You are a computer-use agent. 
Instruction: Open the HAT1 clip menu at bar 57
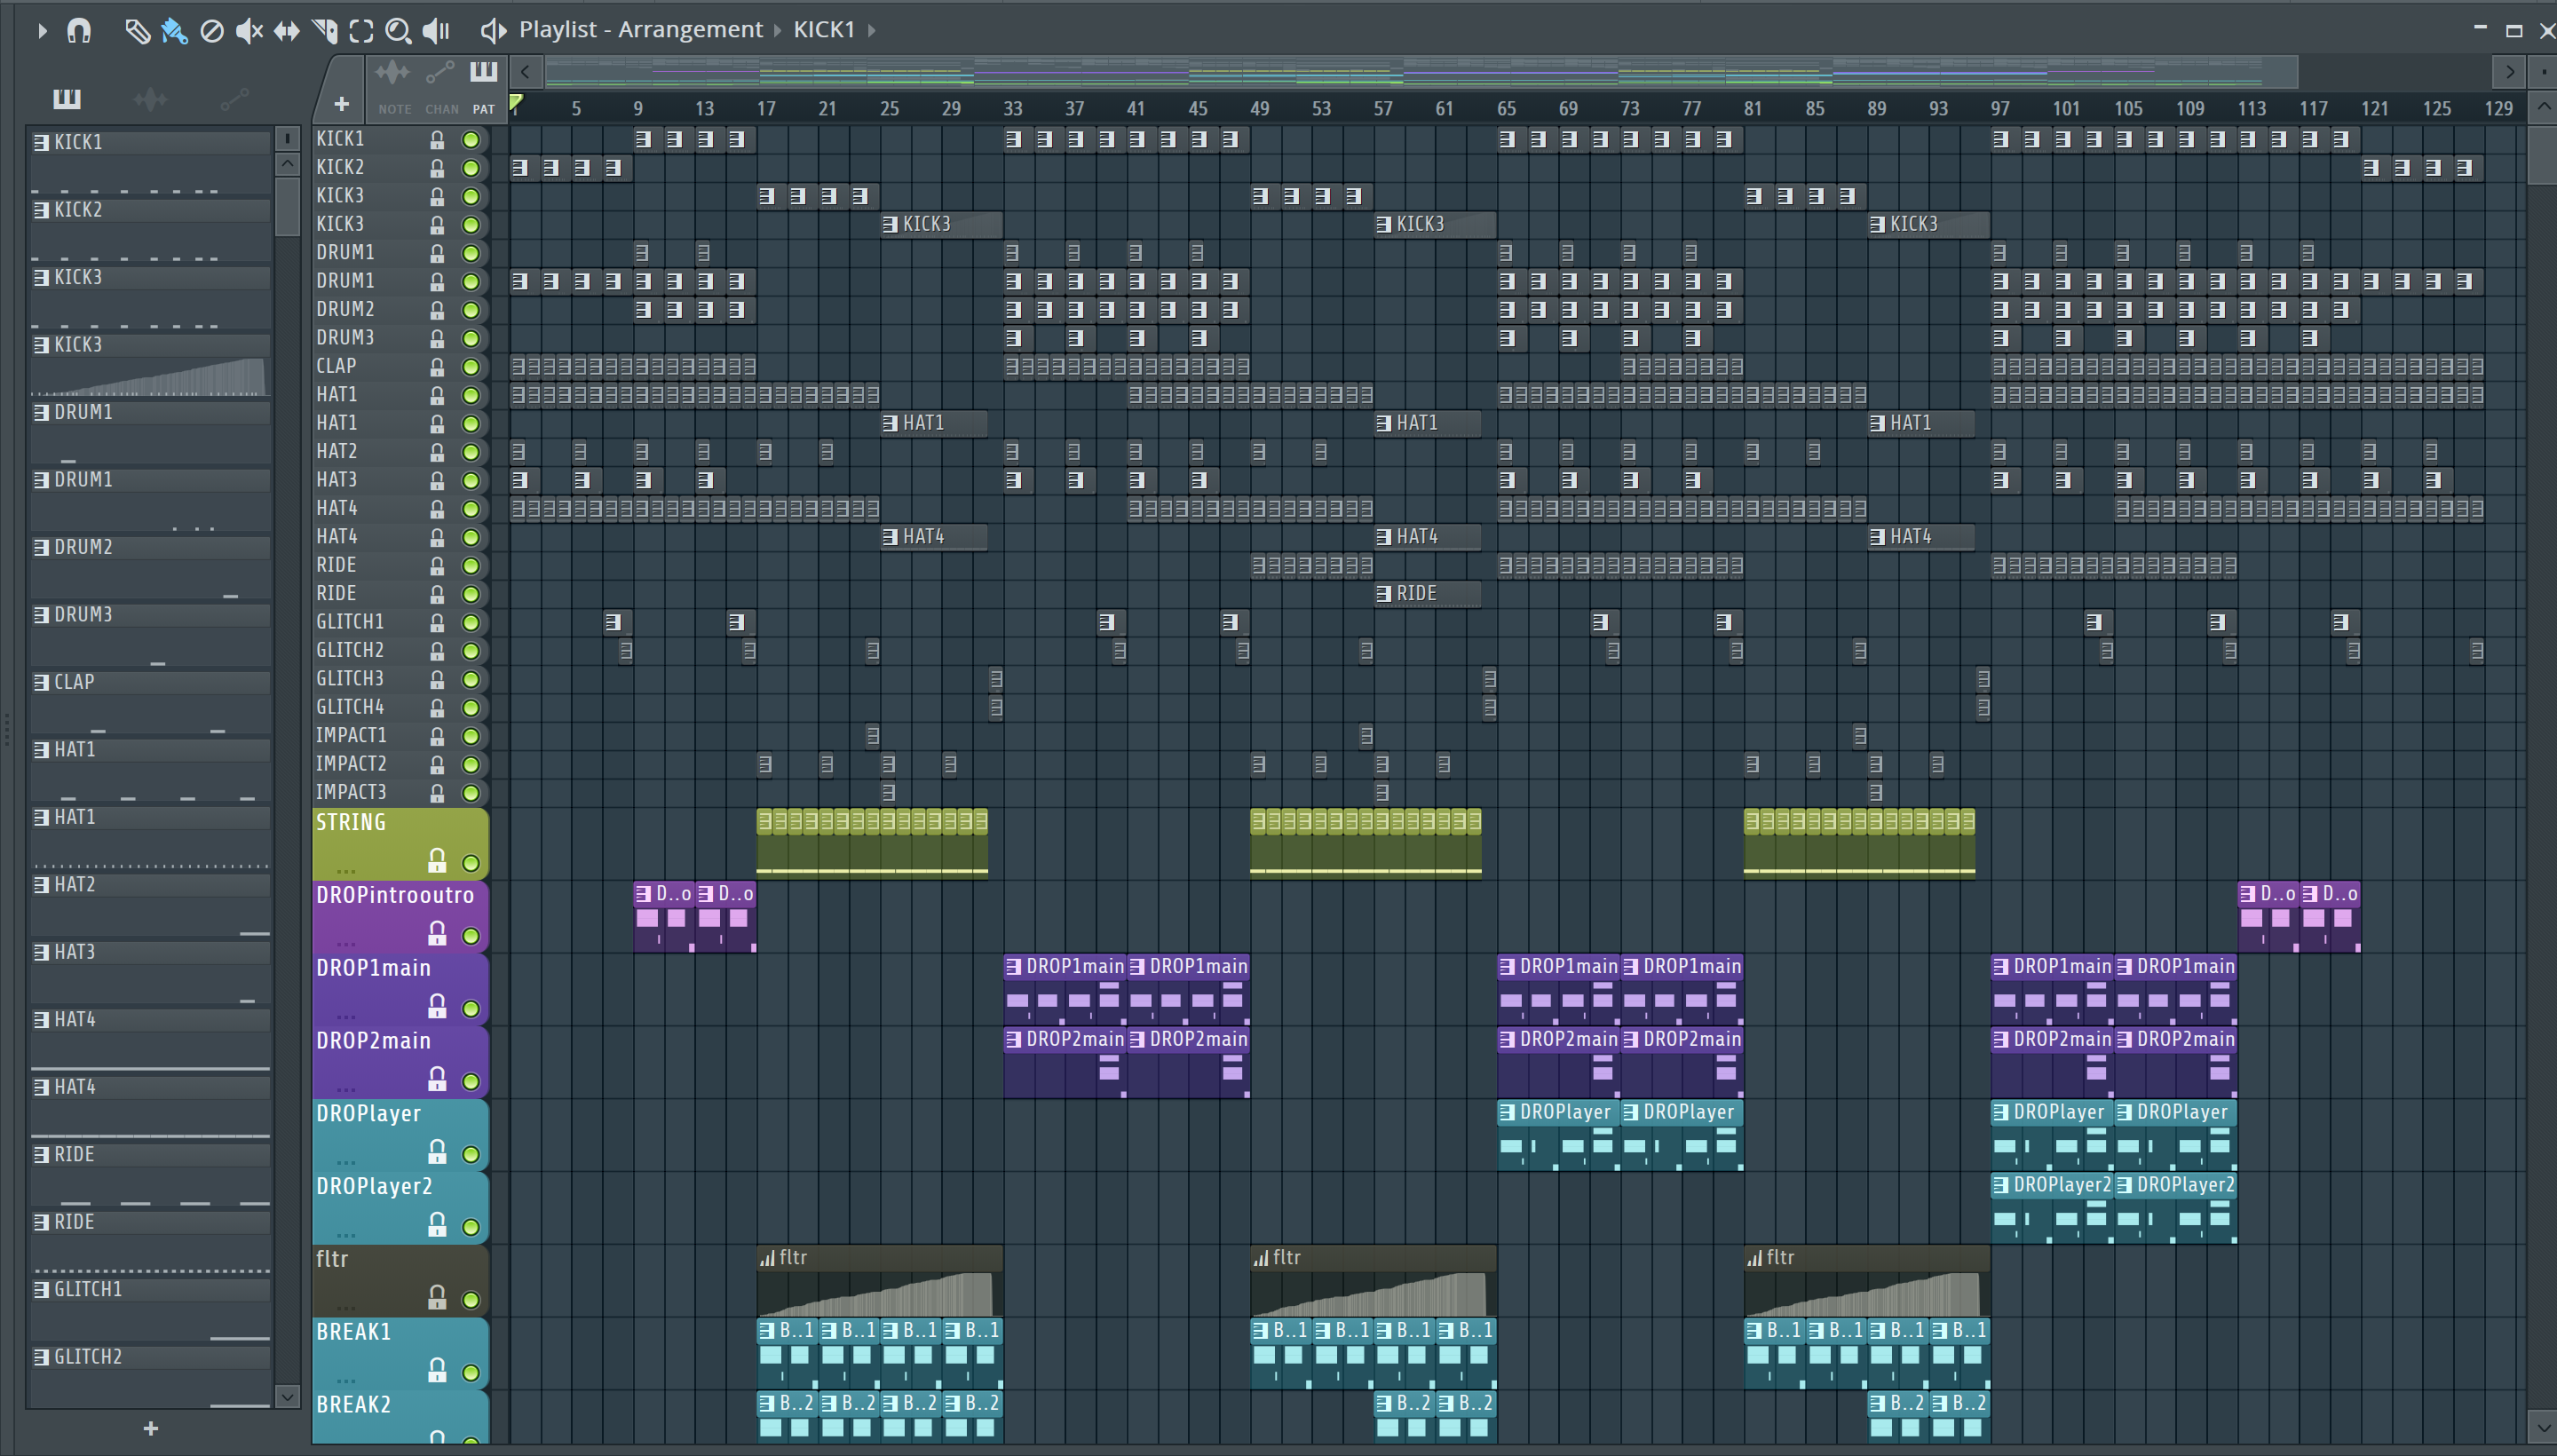point(1384,423)
